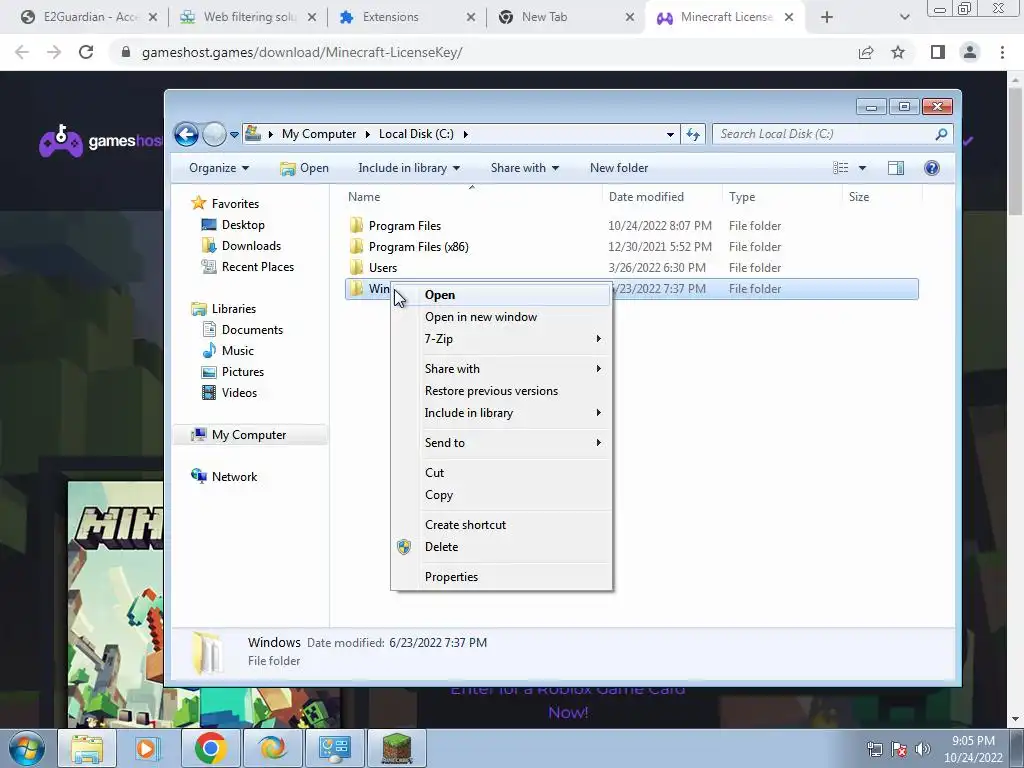Choose Cut in context menu
1024x768 pixels.
click(501, 473)
